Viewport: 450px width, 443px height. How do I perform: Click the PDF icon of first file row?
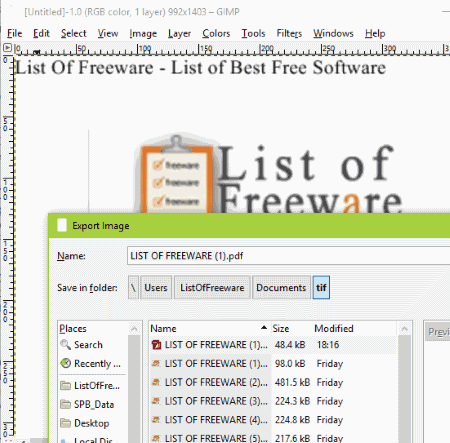click(156, 345)
